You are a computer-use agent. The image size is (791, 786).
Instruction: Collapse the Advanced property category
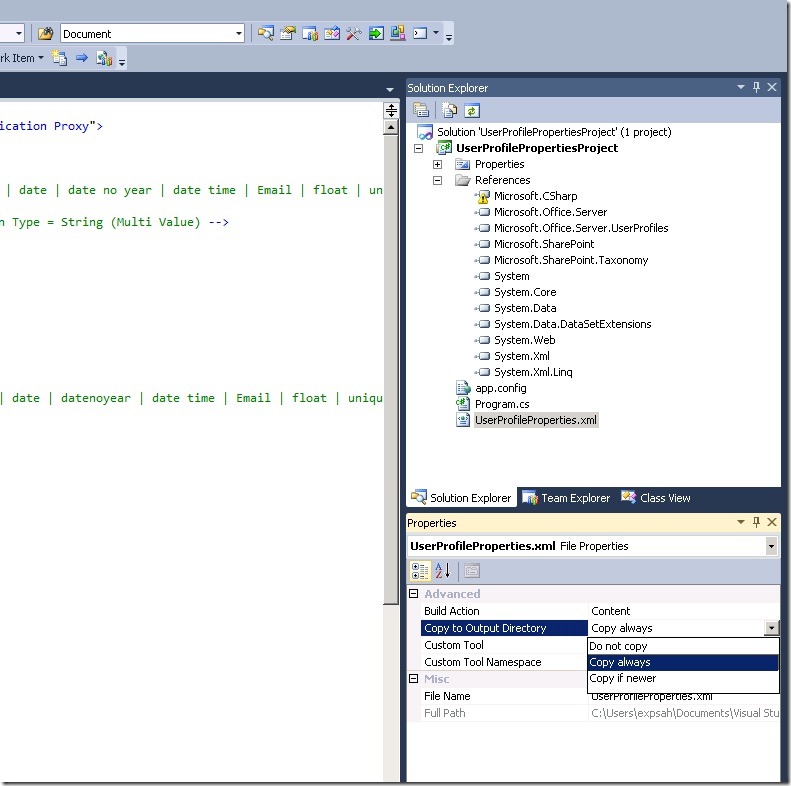pyautogui.click(x=414, y=594)
